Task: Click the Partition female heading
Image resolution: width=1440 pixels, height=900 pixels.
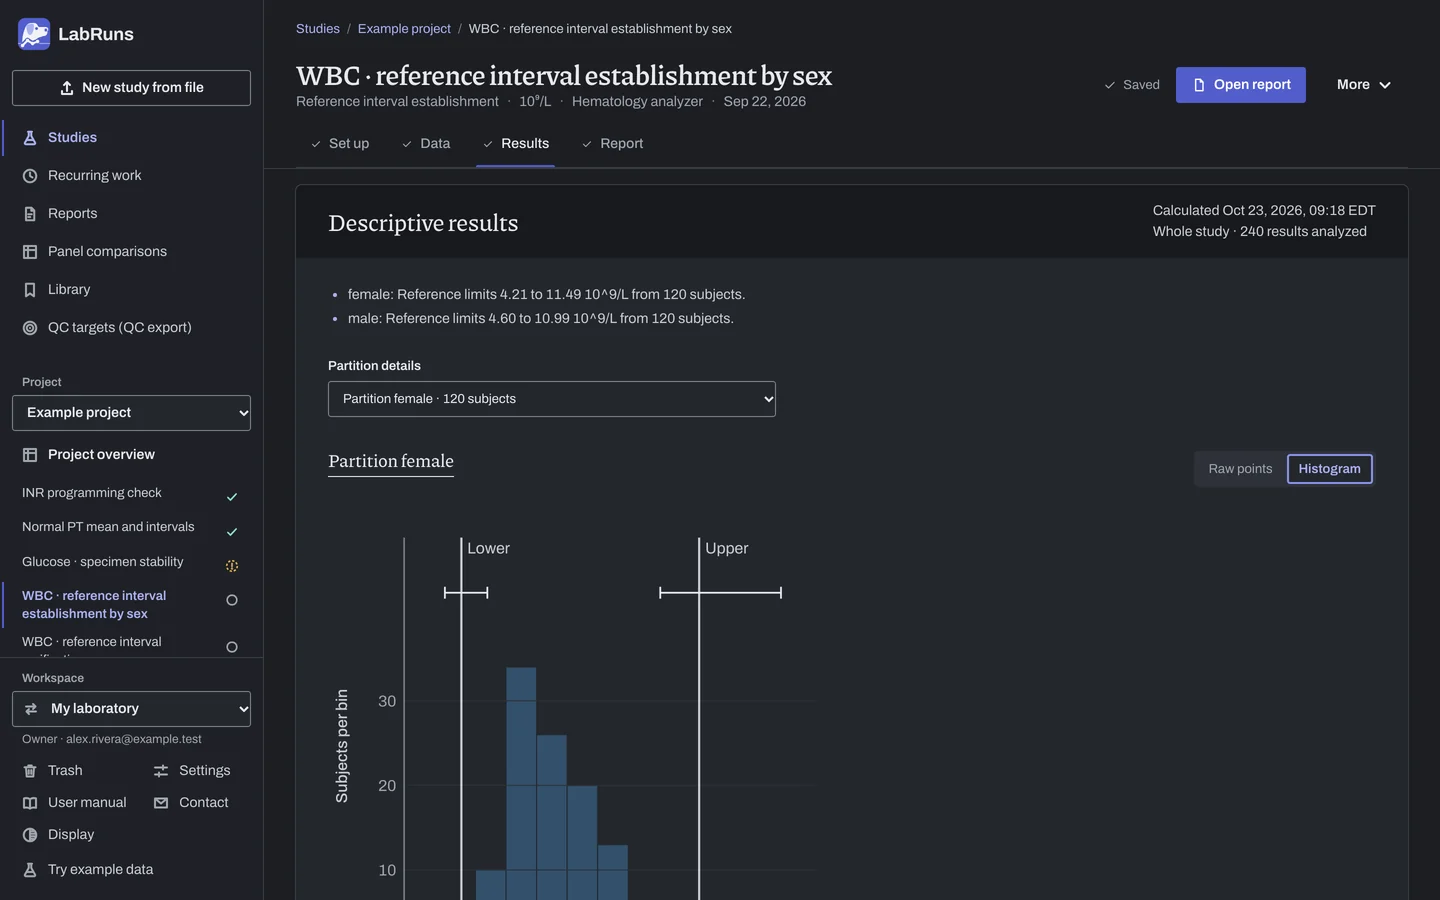Action: click(391, 461)
